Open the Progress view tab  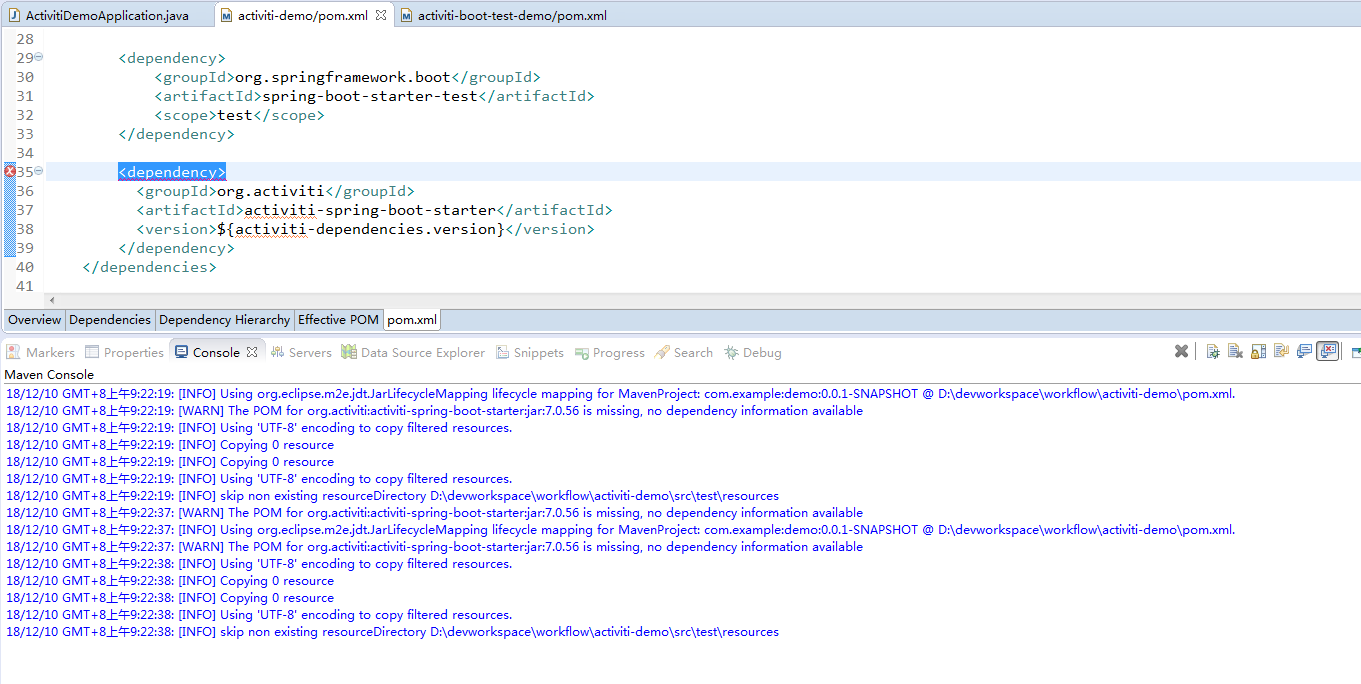(610, 352)
